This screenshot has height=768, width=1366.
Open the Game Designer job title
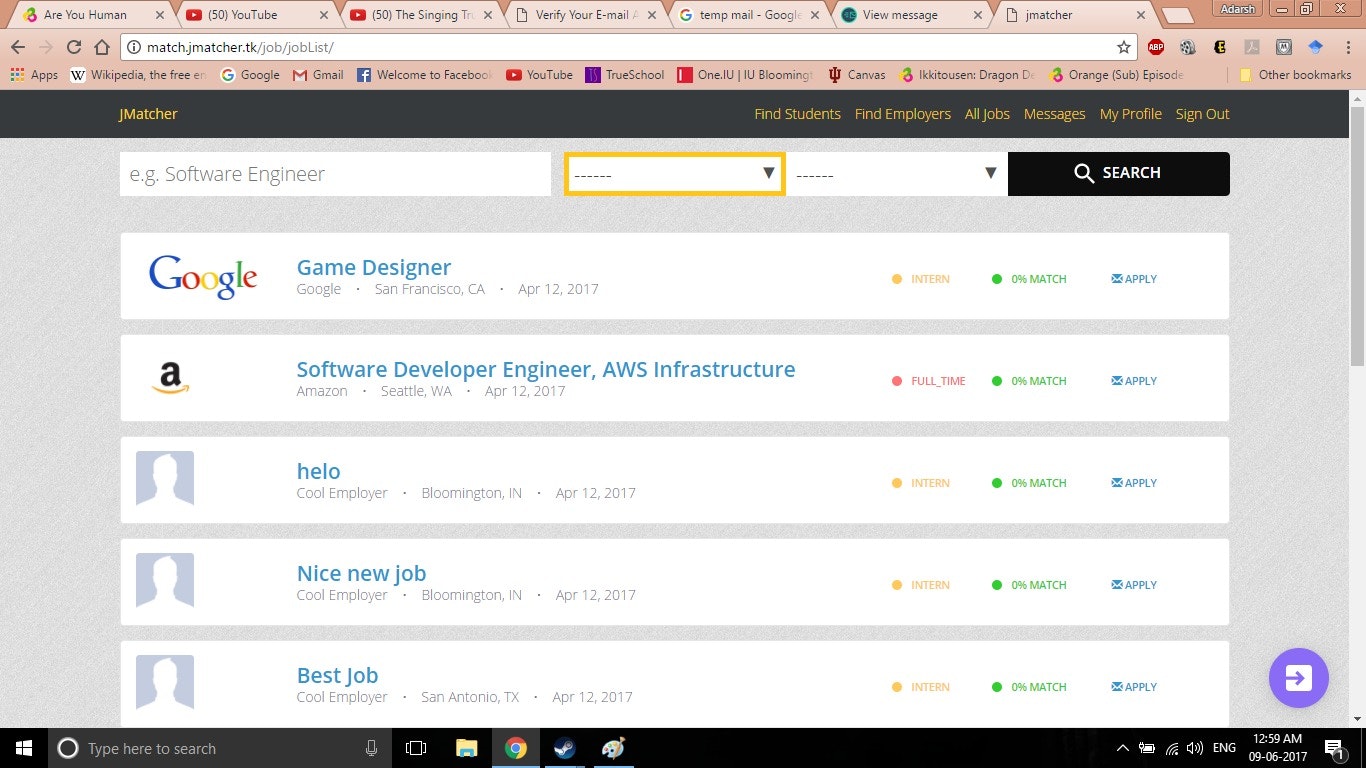tap(373, 267)
